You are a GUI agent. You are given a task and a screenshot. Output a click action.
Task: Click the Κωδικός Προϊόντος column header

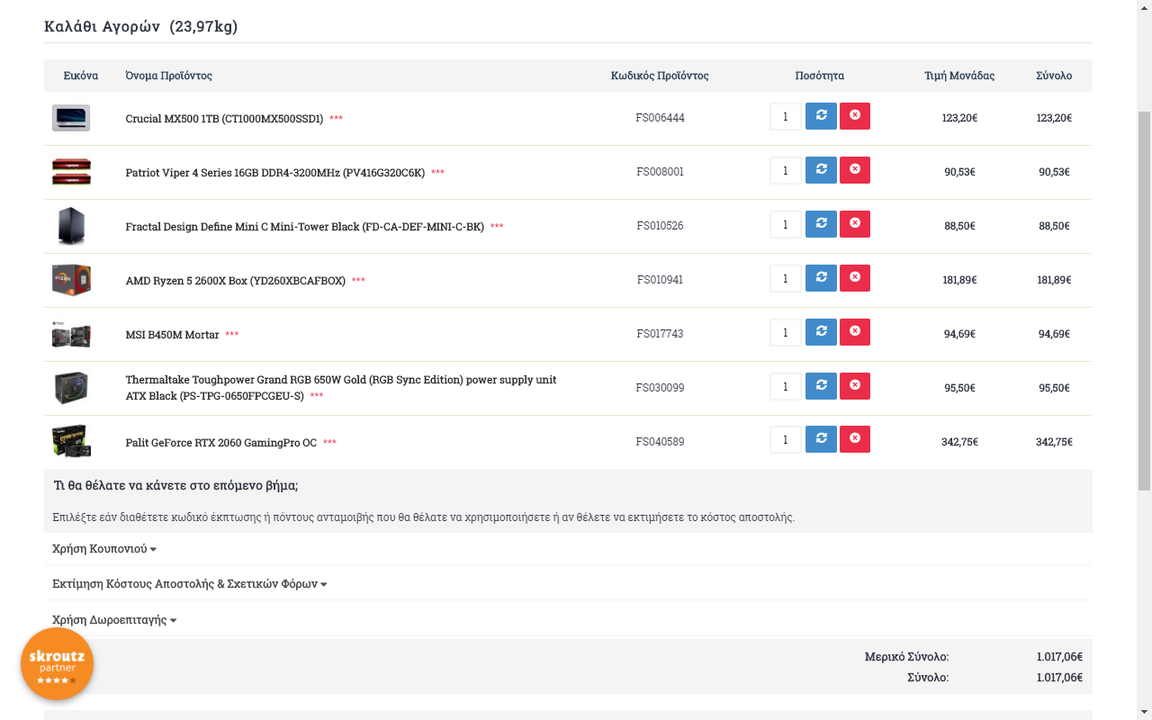(x=660, y=76)
